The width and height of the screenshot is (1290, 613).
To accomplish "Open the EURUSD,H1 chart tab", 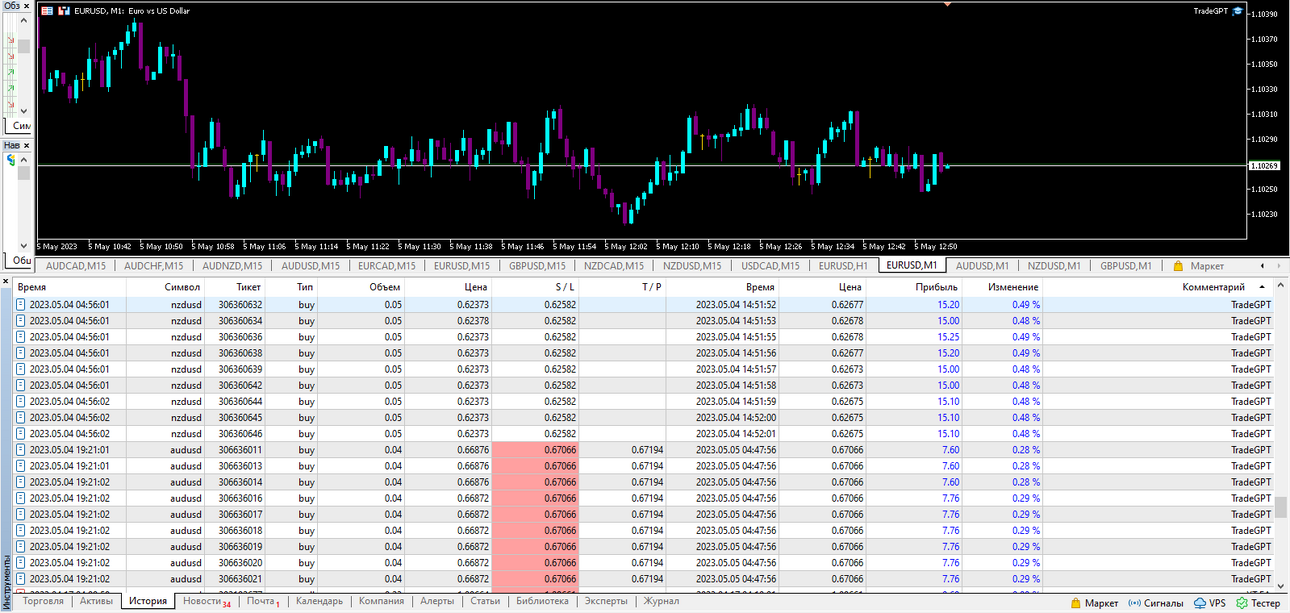I will pos(843,266).
